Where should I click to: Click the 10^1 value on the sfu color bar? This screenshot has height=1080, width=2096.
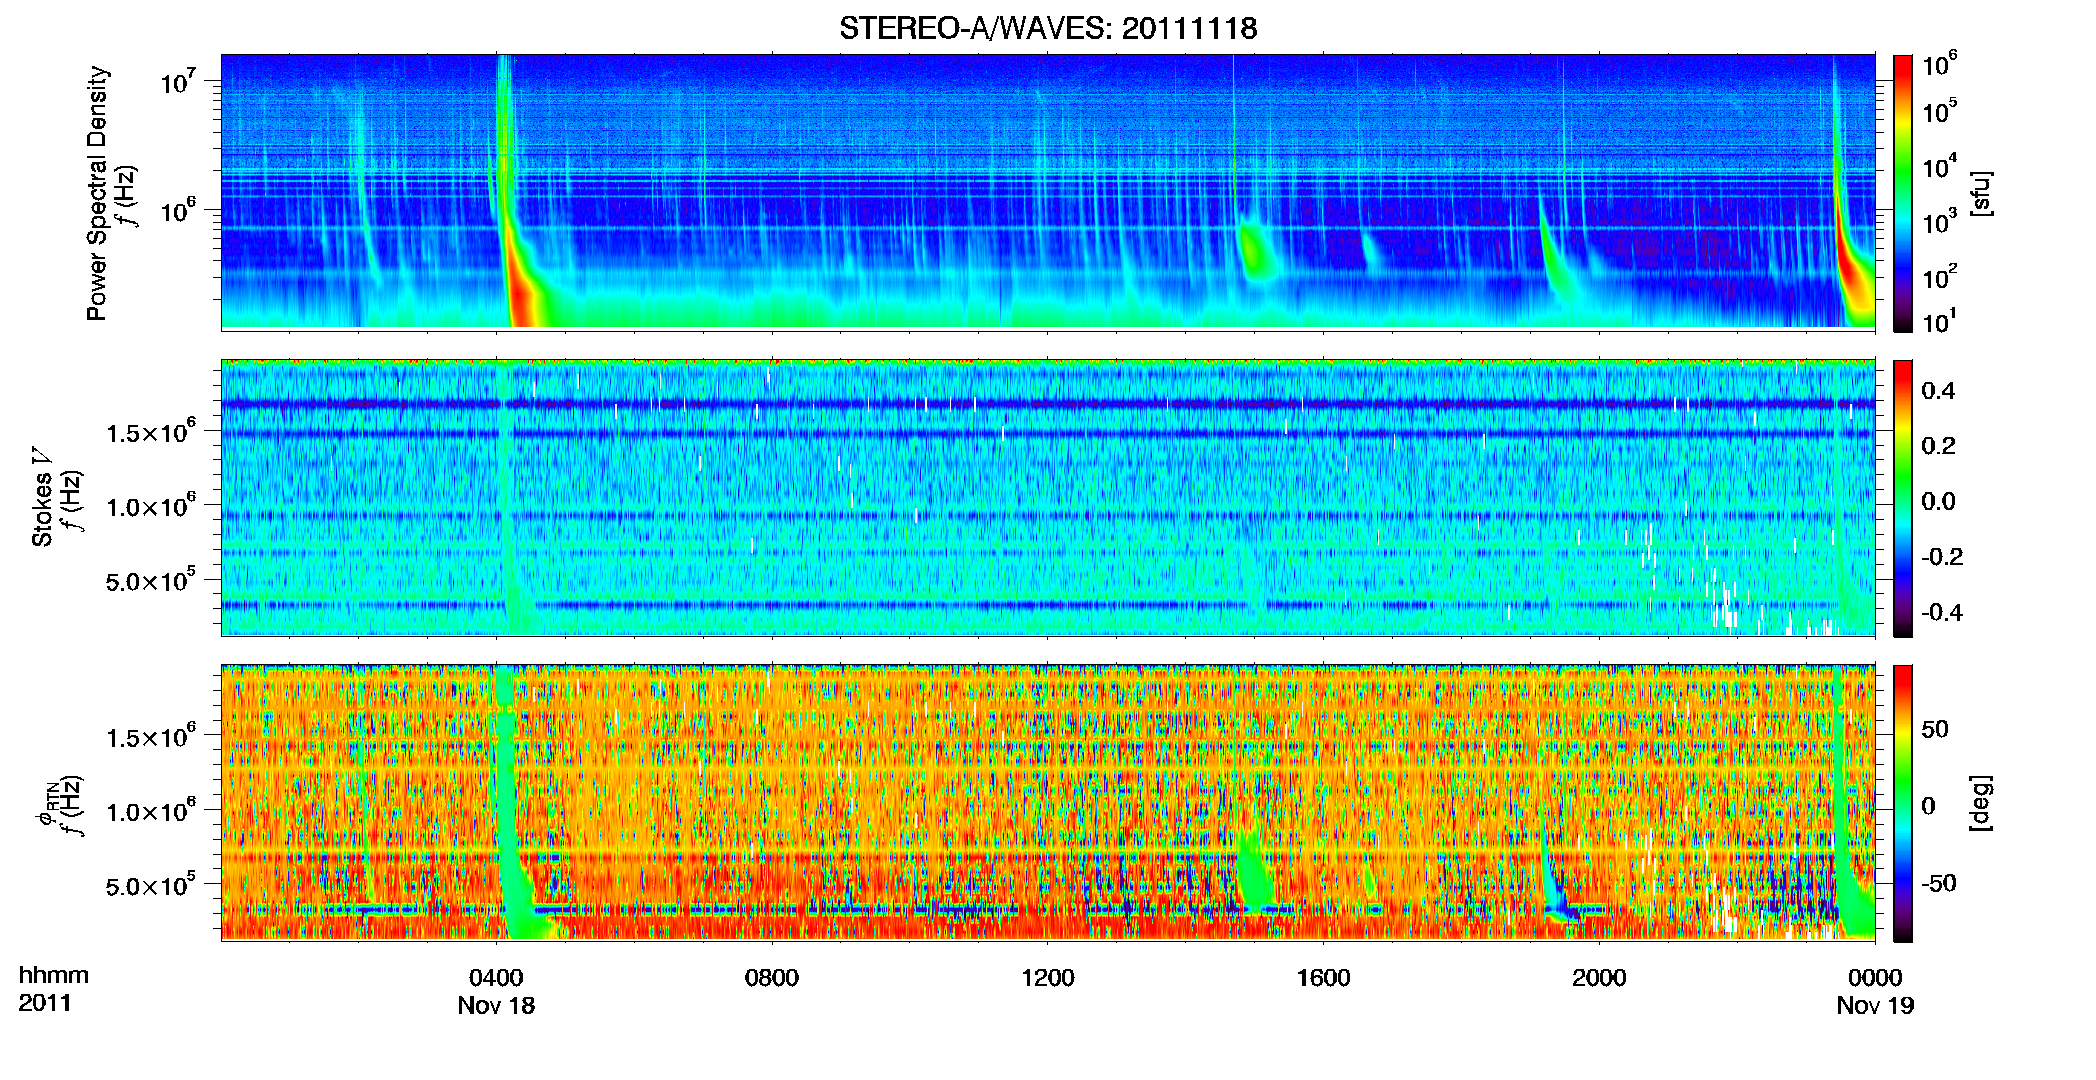(x=1940, y=321)
